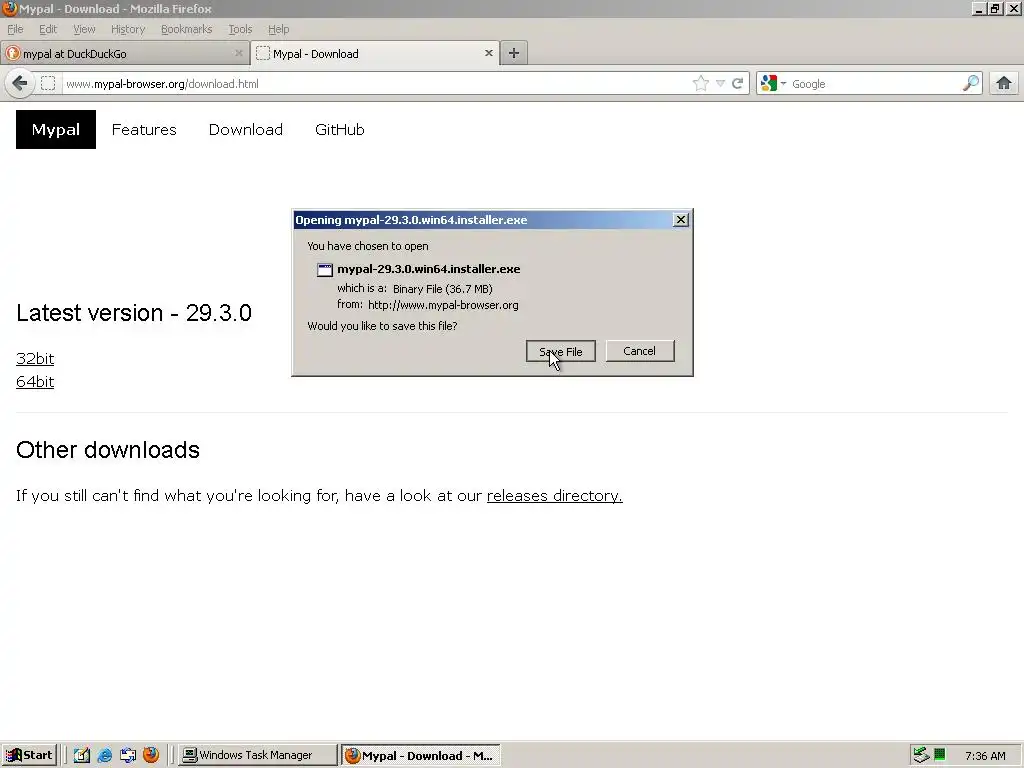1024x768 pixels.
Task: Open the Tools menu
Action: tap(240, 29)
